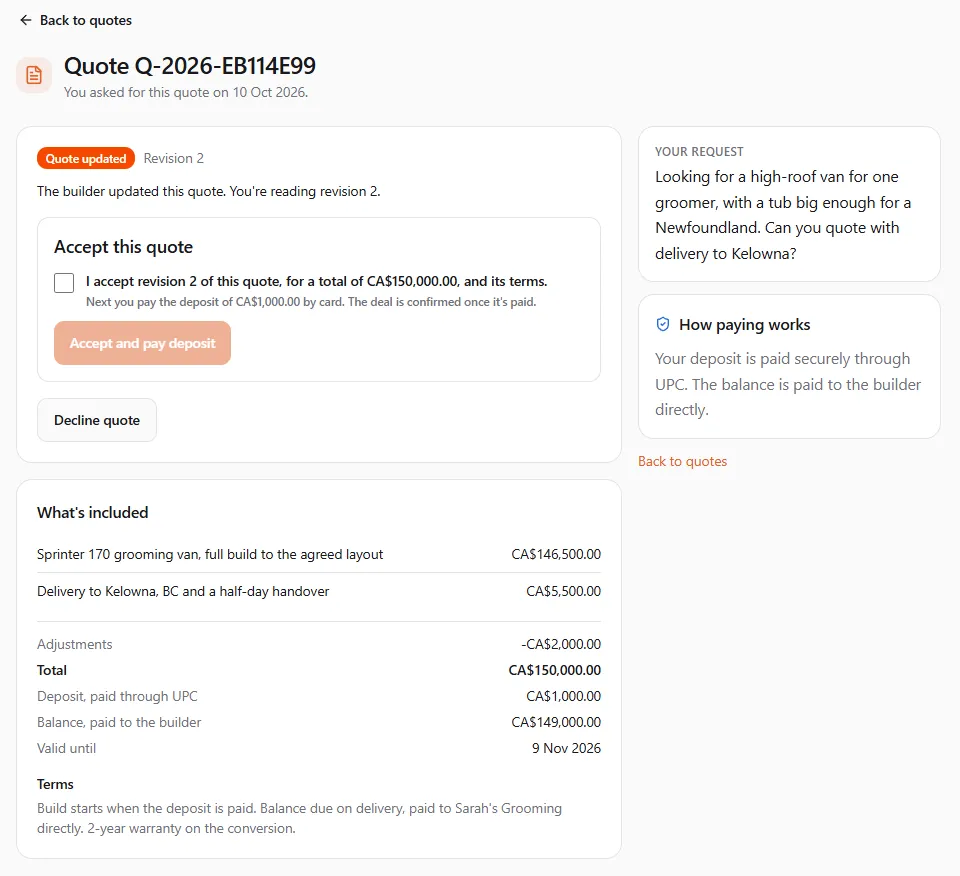Image resolution: width=960 pixels, height=876 pixels.
Task: Click the bold CA$150,000.00 total in the table
Action: click(555, 670)
